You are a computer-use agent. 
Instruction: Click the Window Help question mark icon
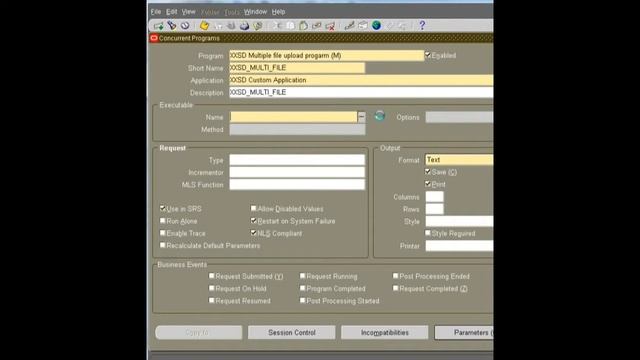click(x=422, y=26)
